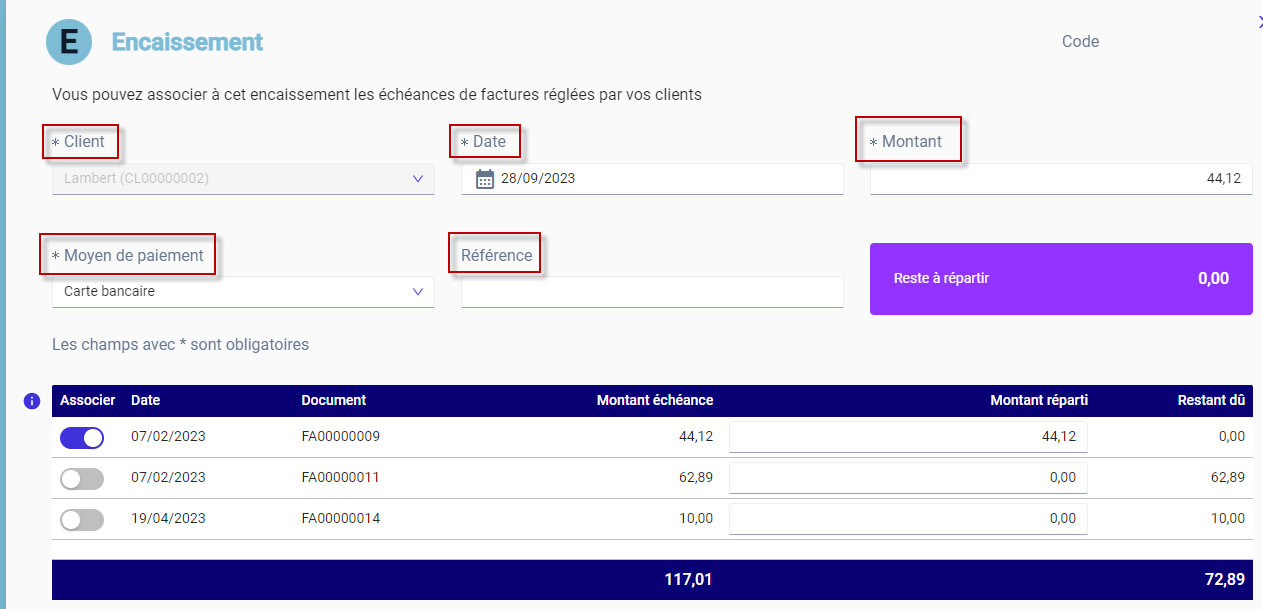
Task: Click the Reste à répartir purple box
Action: coord(1061,279)
